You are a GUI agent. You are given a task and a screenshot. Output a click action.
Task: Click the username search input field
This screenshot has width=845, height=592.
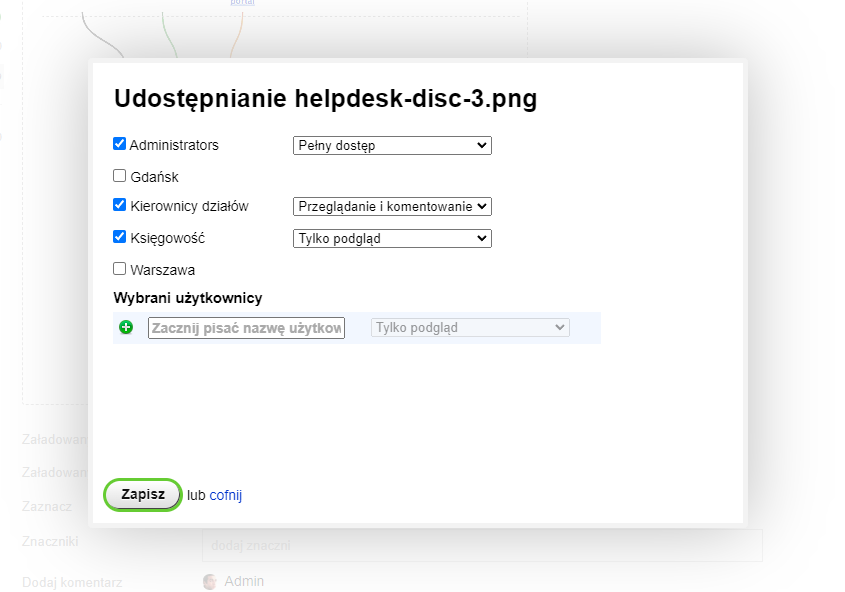tap(246, 328)
